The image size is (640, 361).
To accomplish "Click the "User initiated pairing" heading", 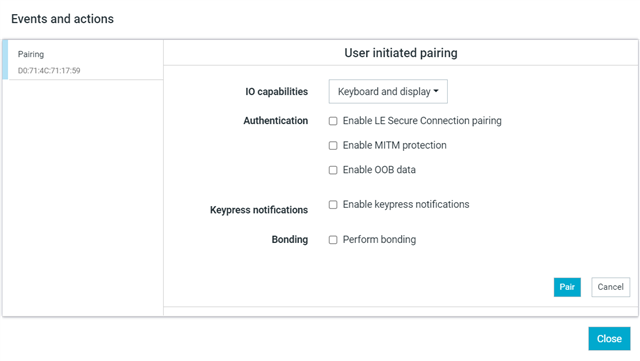I will (x=401, y=53).
